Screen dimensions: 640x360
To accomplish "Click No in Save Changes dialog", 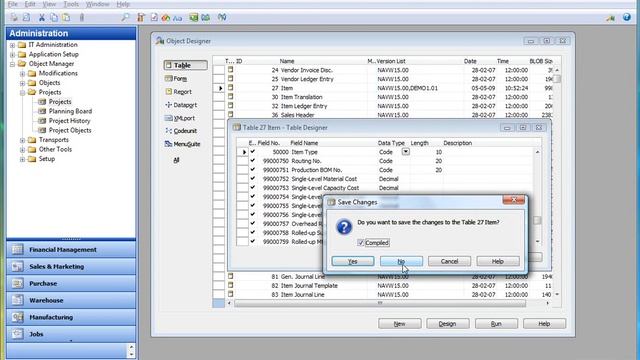I will (x=401, y=261).
